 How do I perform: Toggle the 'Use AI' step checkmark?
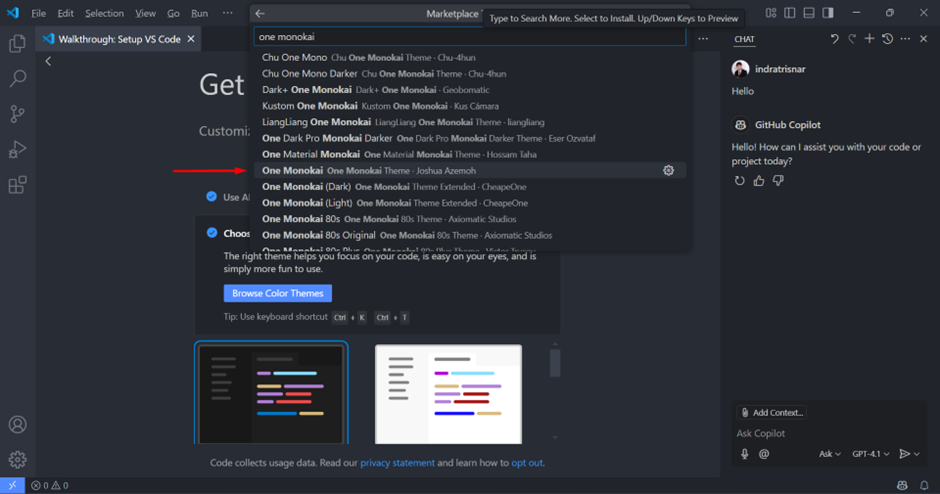212,197
